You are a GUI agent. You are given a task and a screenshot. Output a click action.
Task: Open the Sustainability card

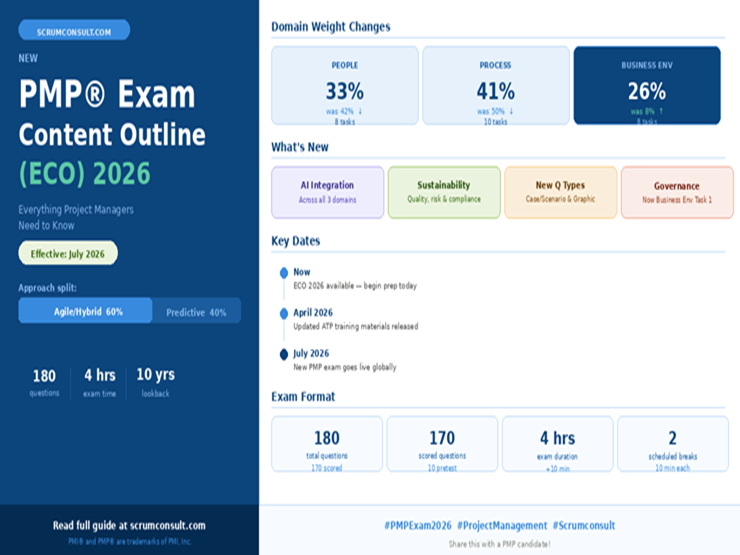[444, 192]
